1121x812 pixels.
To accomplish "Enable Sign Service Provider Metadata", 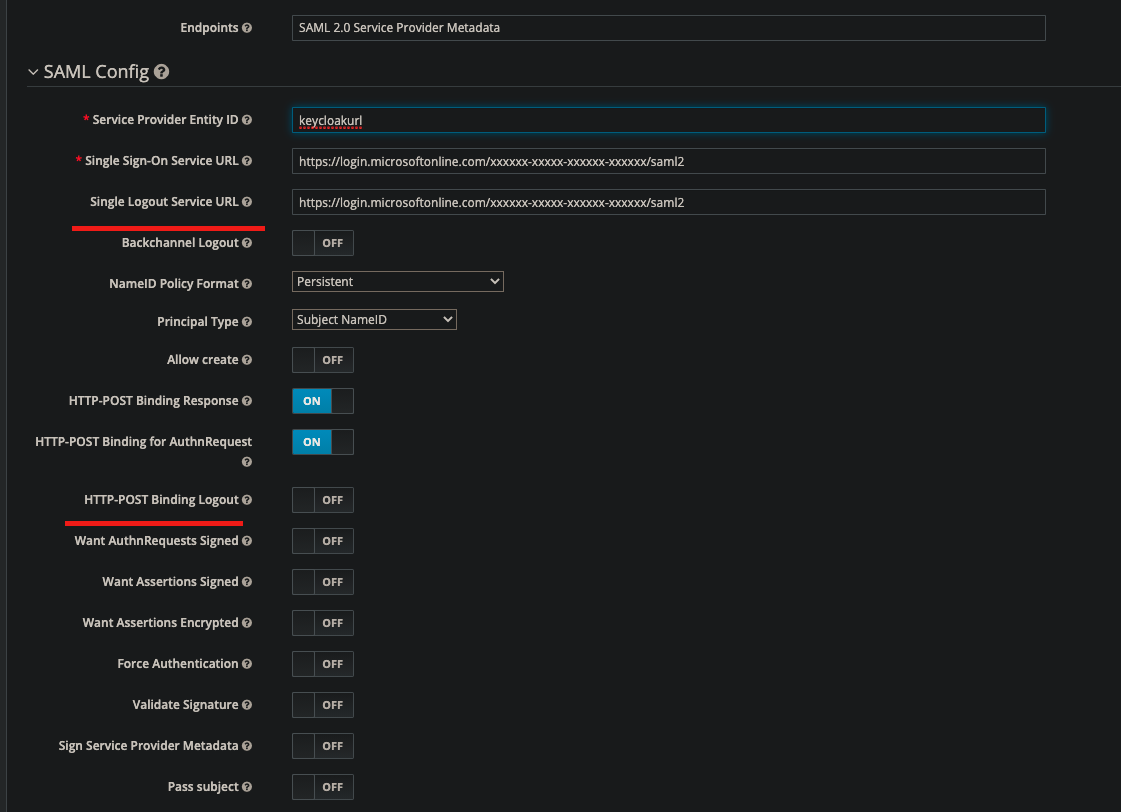I will (322, 745).
